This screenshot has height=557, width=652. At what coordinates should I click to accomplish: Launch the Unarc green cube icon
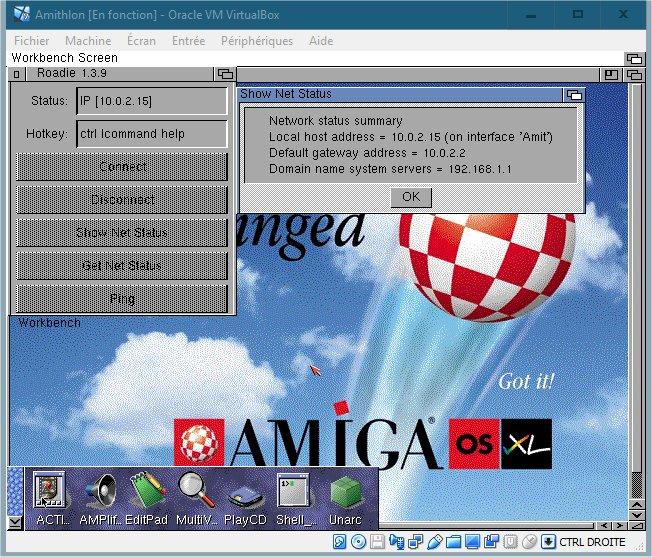345,492
